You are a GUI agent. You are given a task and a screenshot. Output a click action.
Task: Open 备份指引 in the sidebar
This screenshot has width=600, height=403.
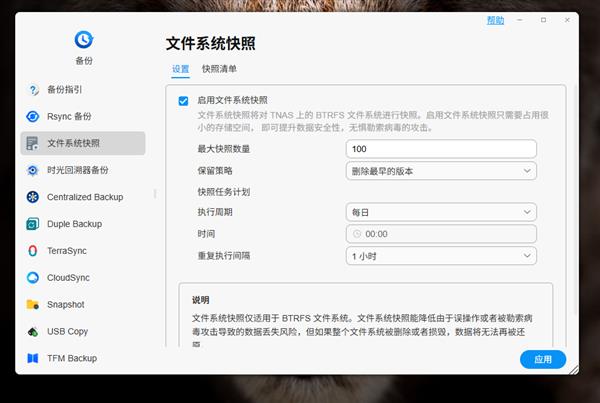click(83, 90)
